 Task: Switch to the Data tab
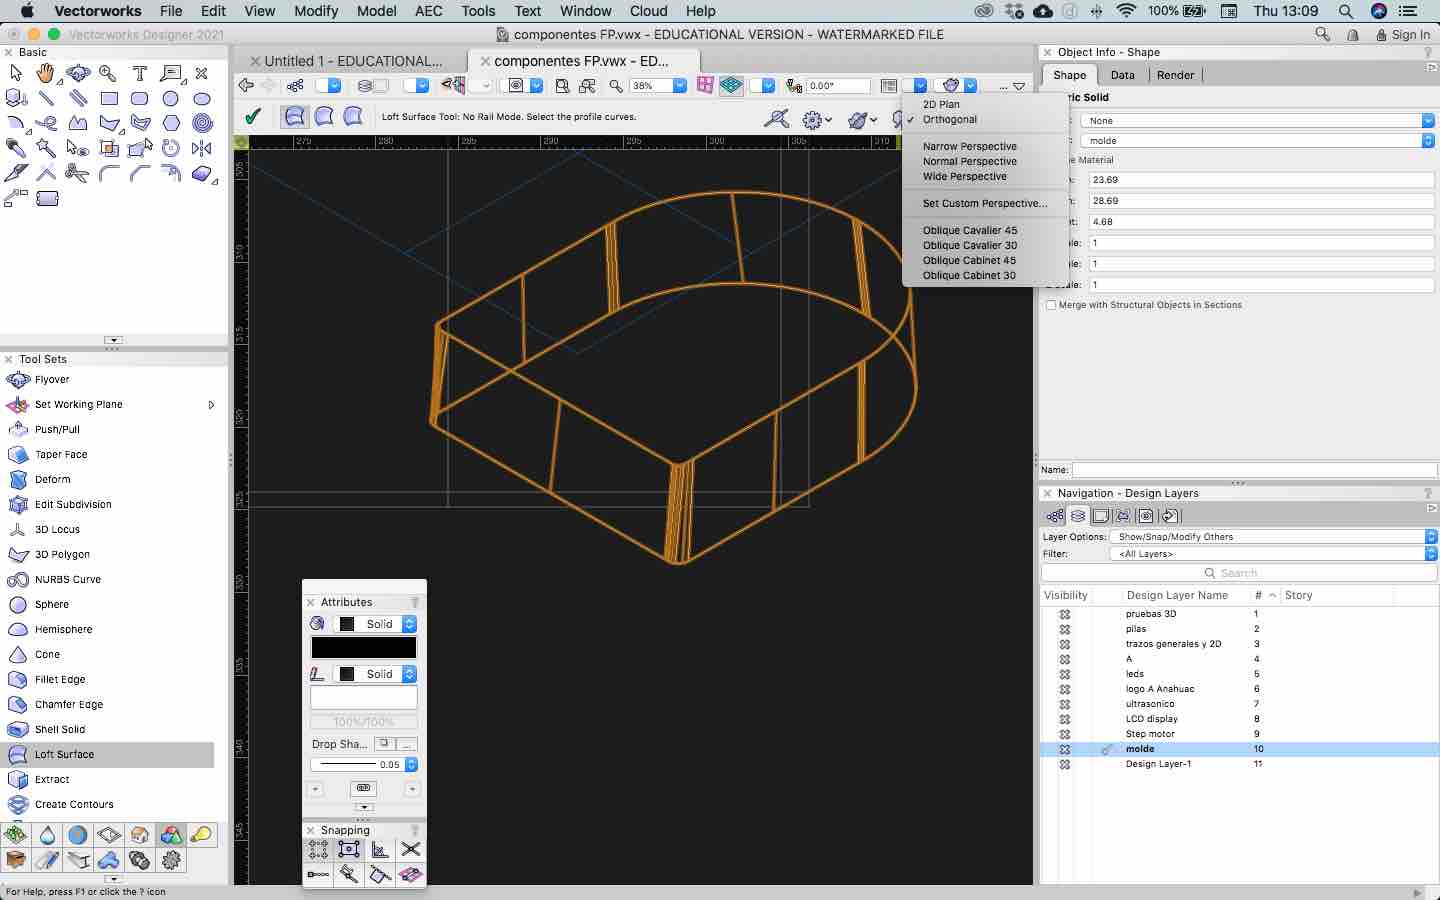(1122, 75)
